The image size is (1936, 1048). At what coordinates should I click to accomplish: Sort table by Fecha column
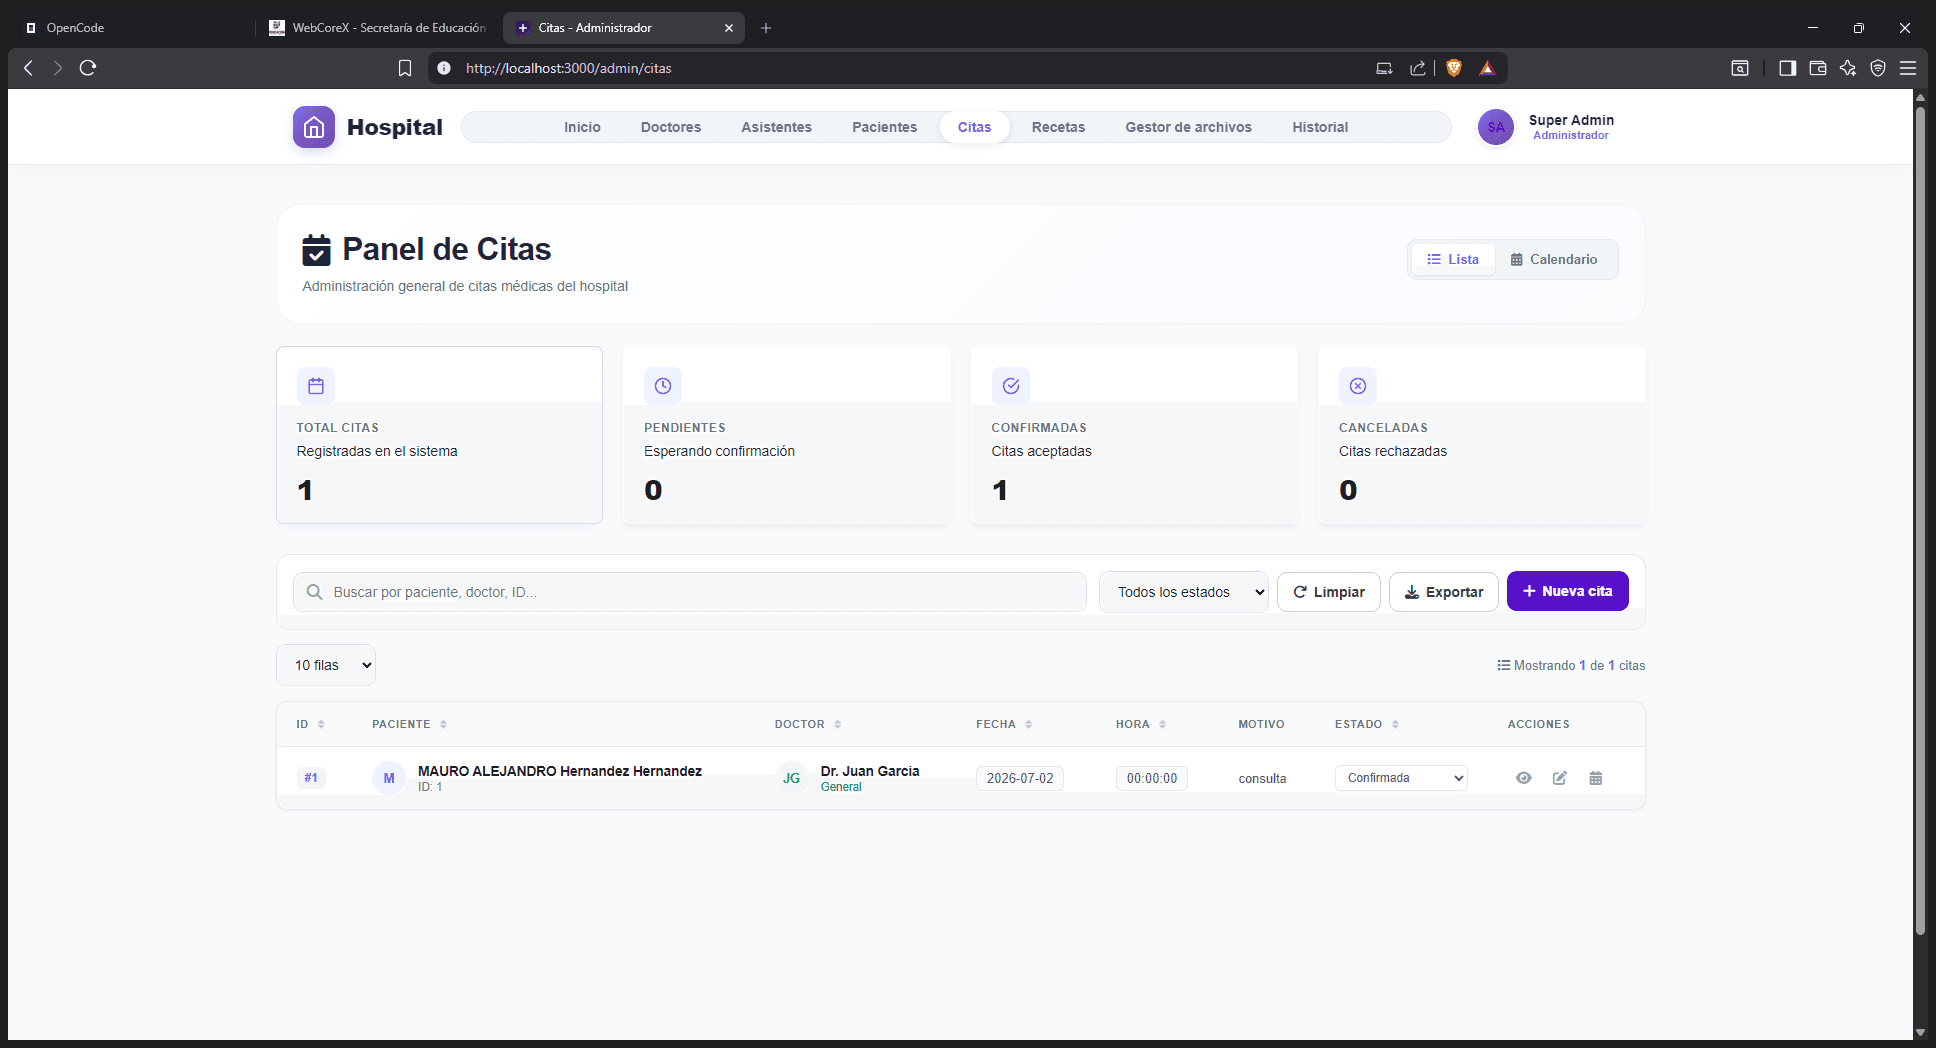point(1004,724)
